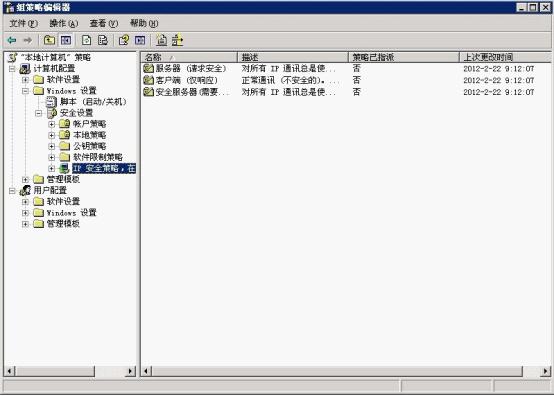554x396 pixels.
Task: Collapse the 安全设置 node
Action: click(x=39, y=113)
